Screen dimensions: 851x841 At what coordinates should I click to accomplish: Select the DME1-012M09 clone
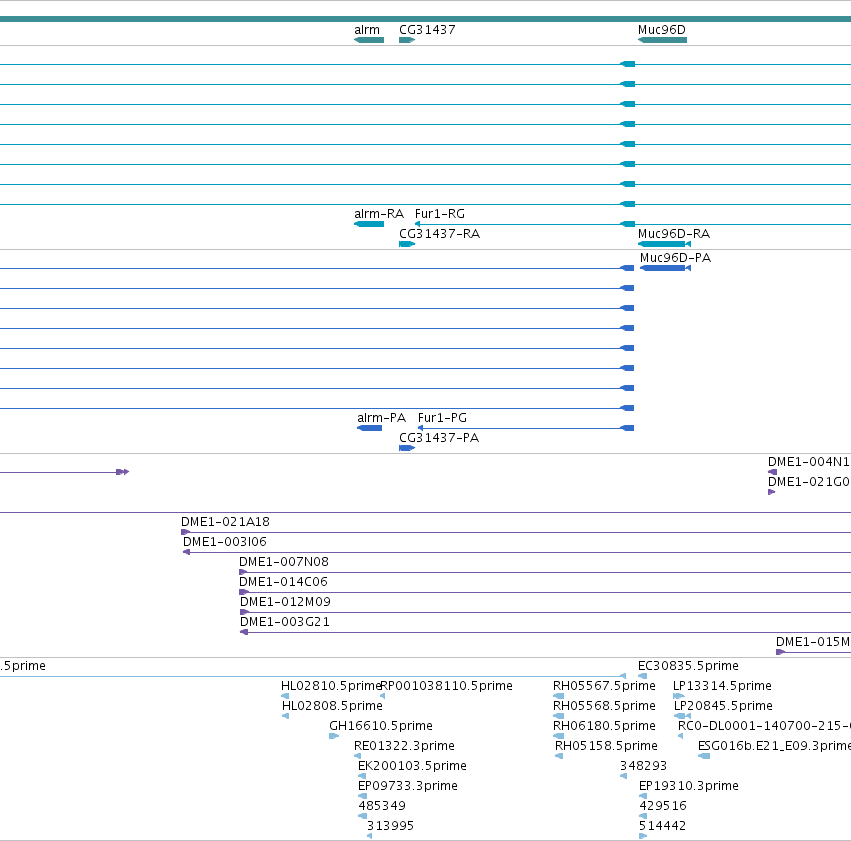(x=545, y=613)
